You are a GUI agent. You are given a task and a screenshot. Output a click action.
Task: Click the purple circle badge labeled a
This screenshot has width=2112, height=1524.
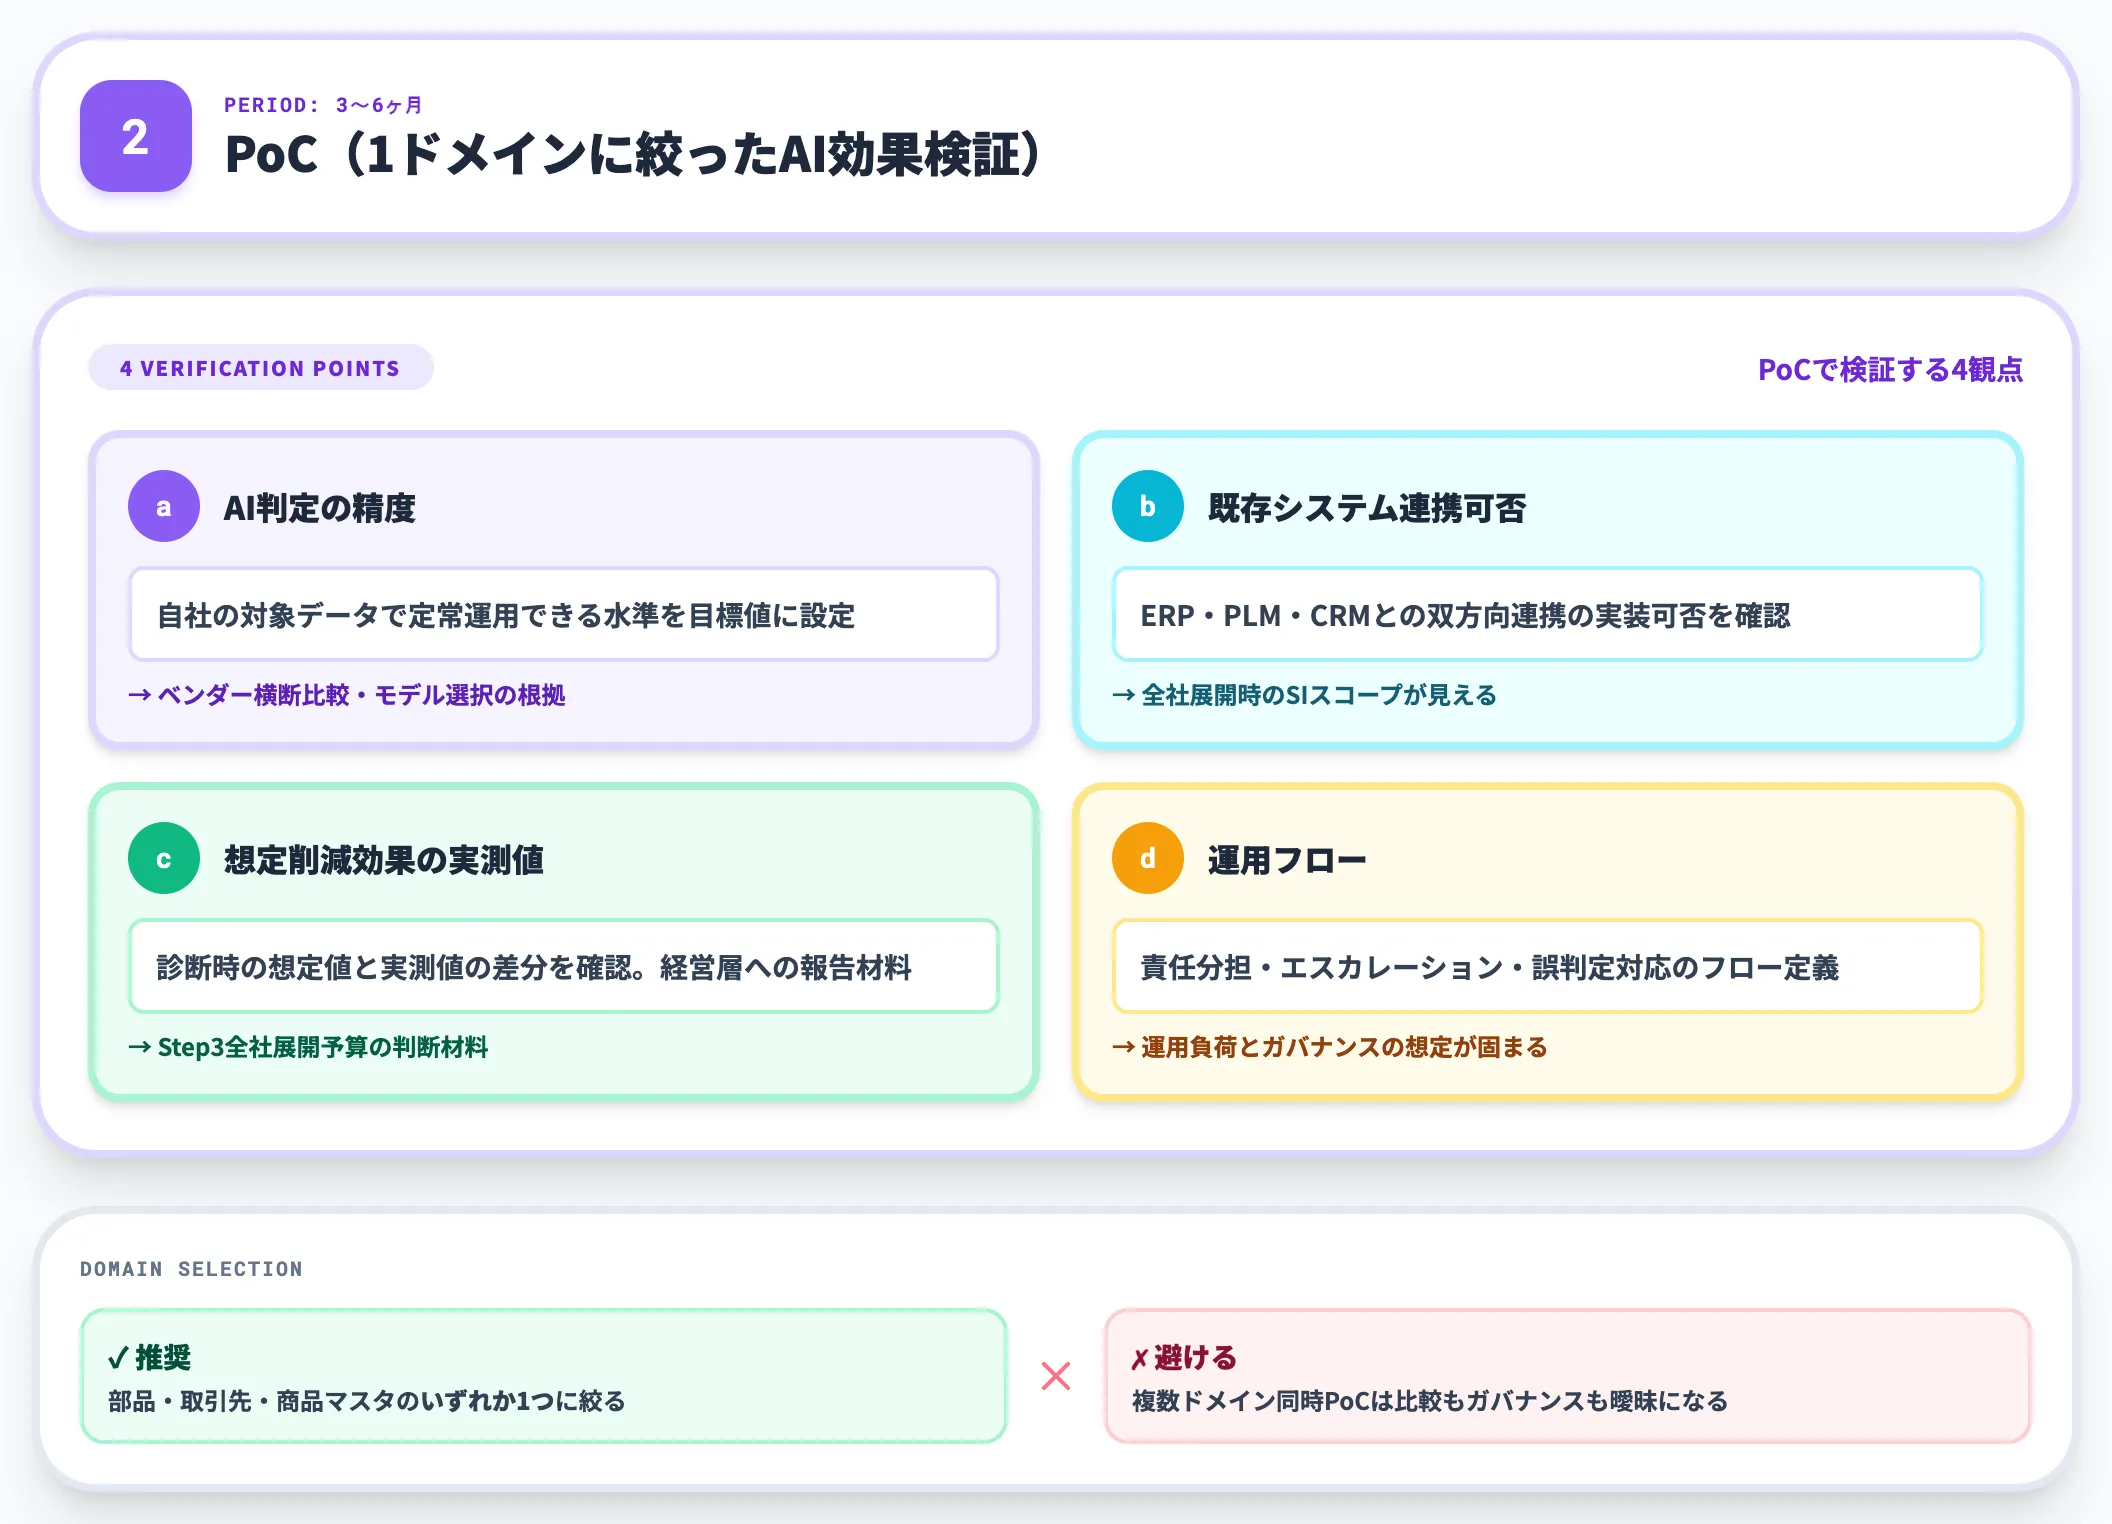tap(164, 506)
